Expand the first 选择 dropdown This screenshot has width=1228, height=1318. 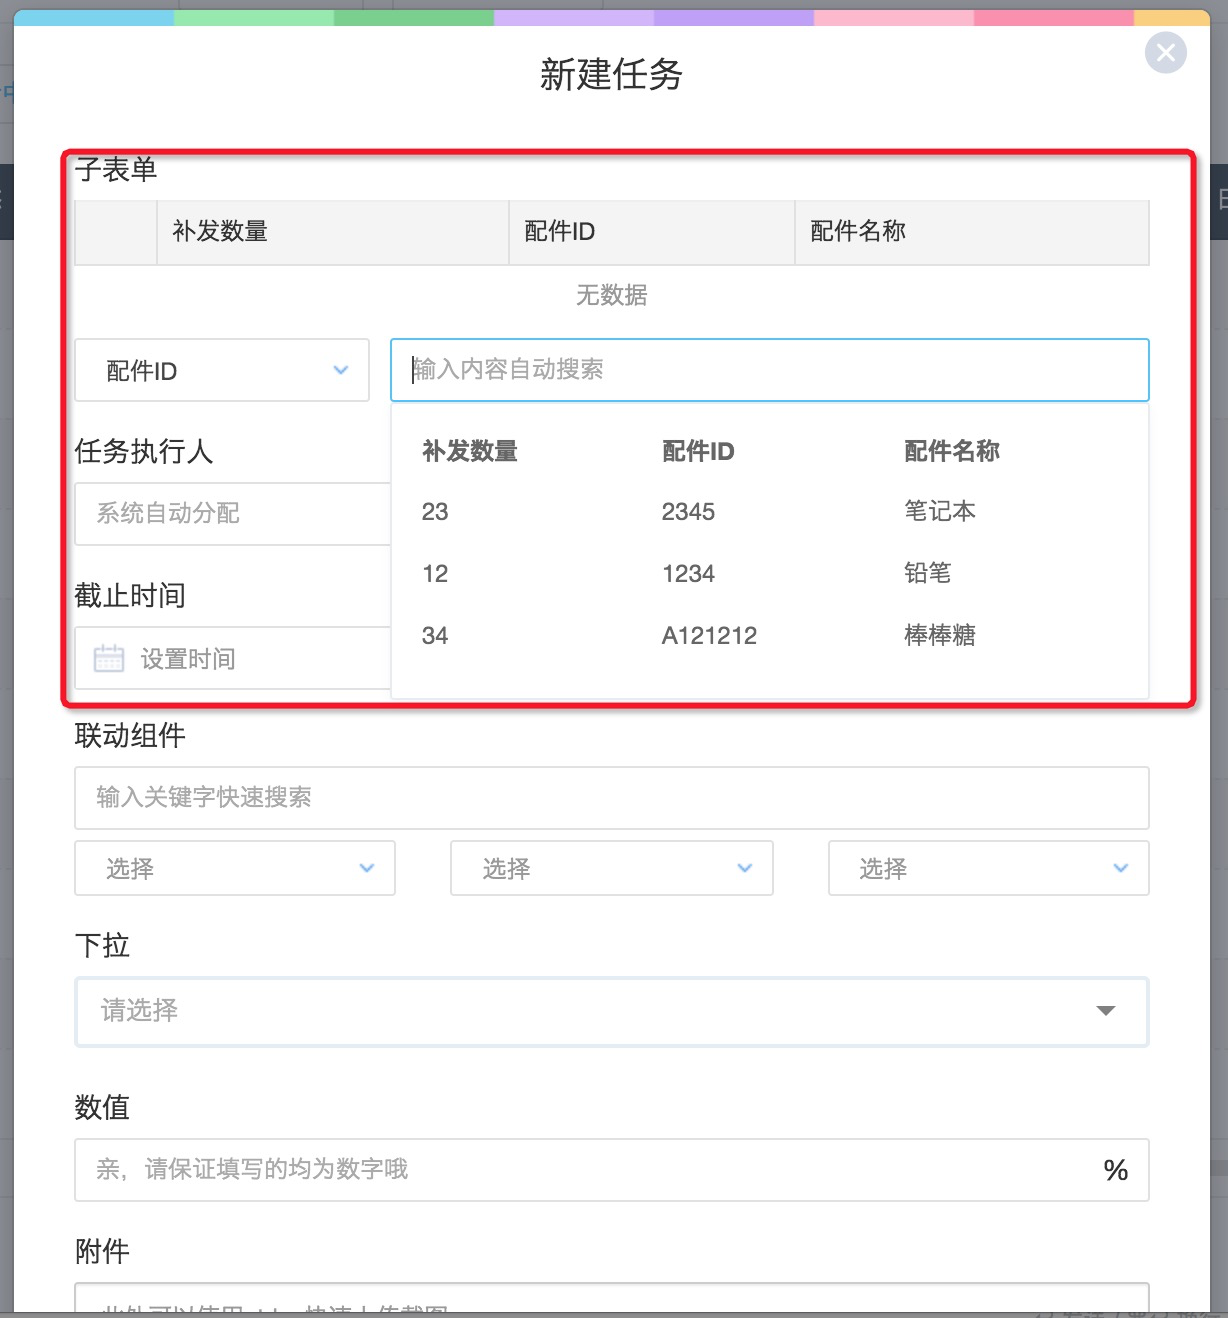click(x=235, y=868)
